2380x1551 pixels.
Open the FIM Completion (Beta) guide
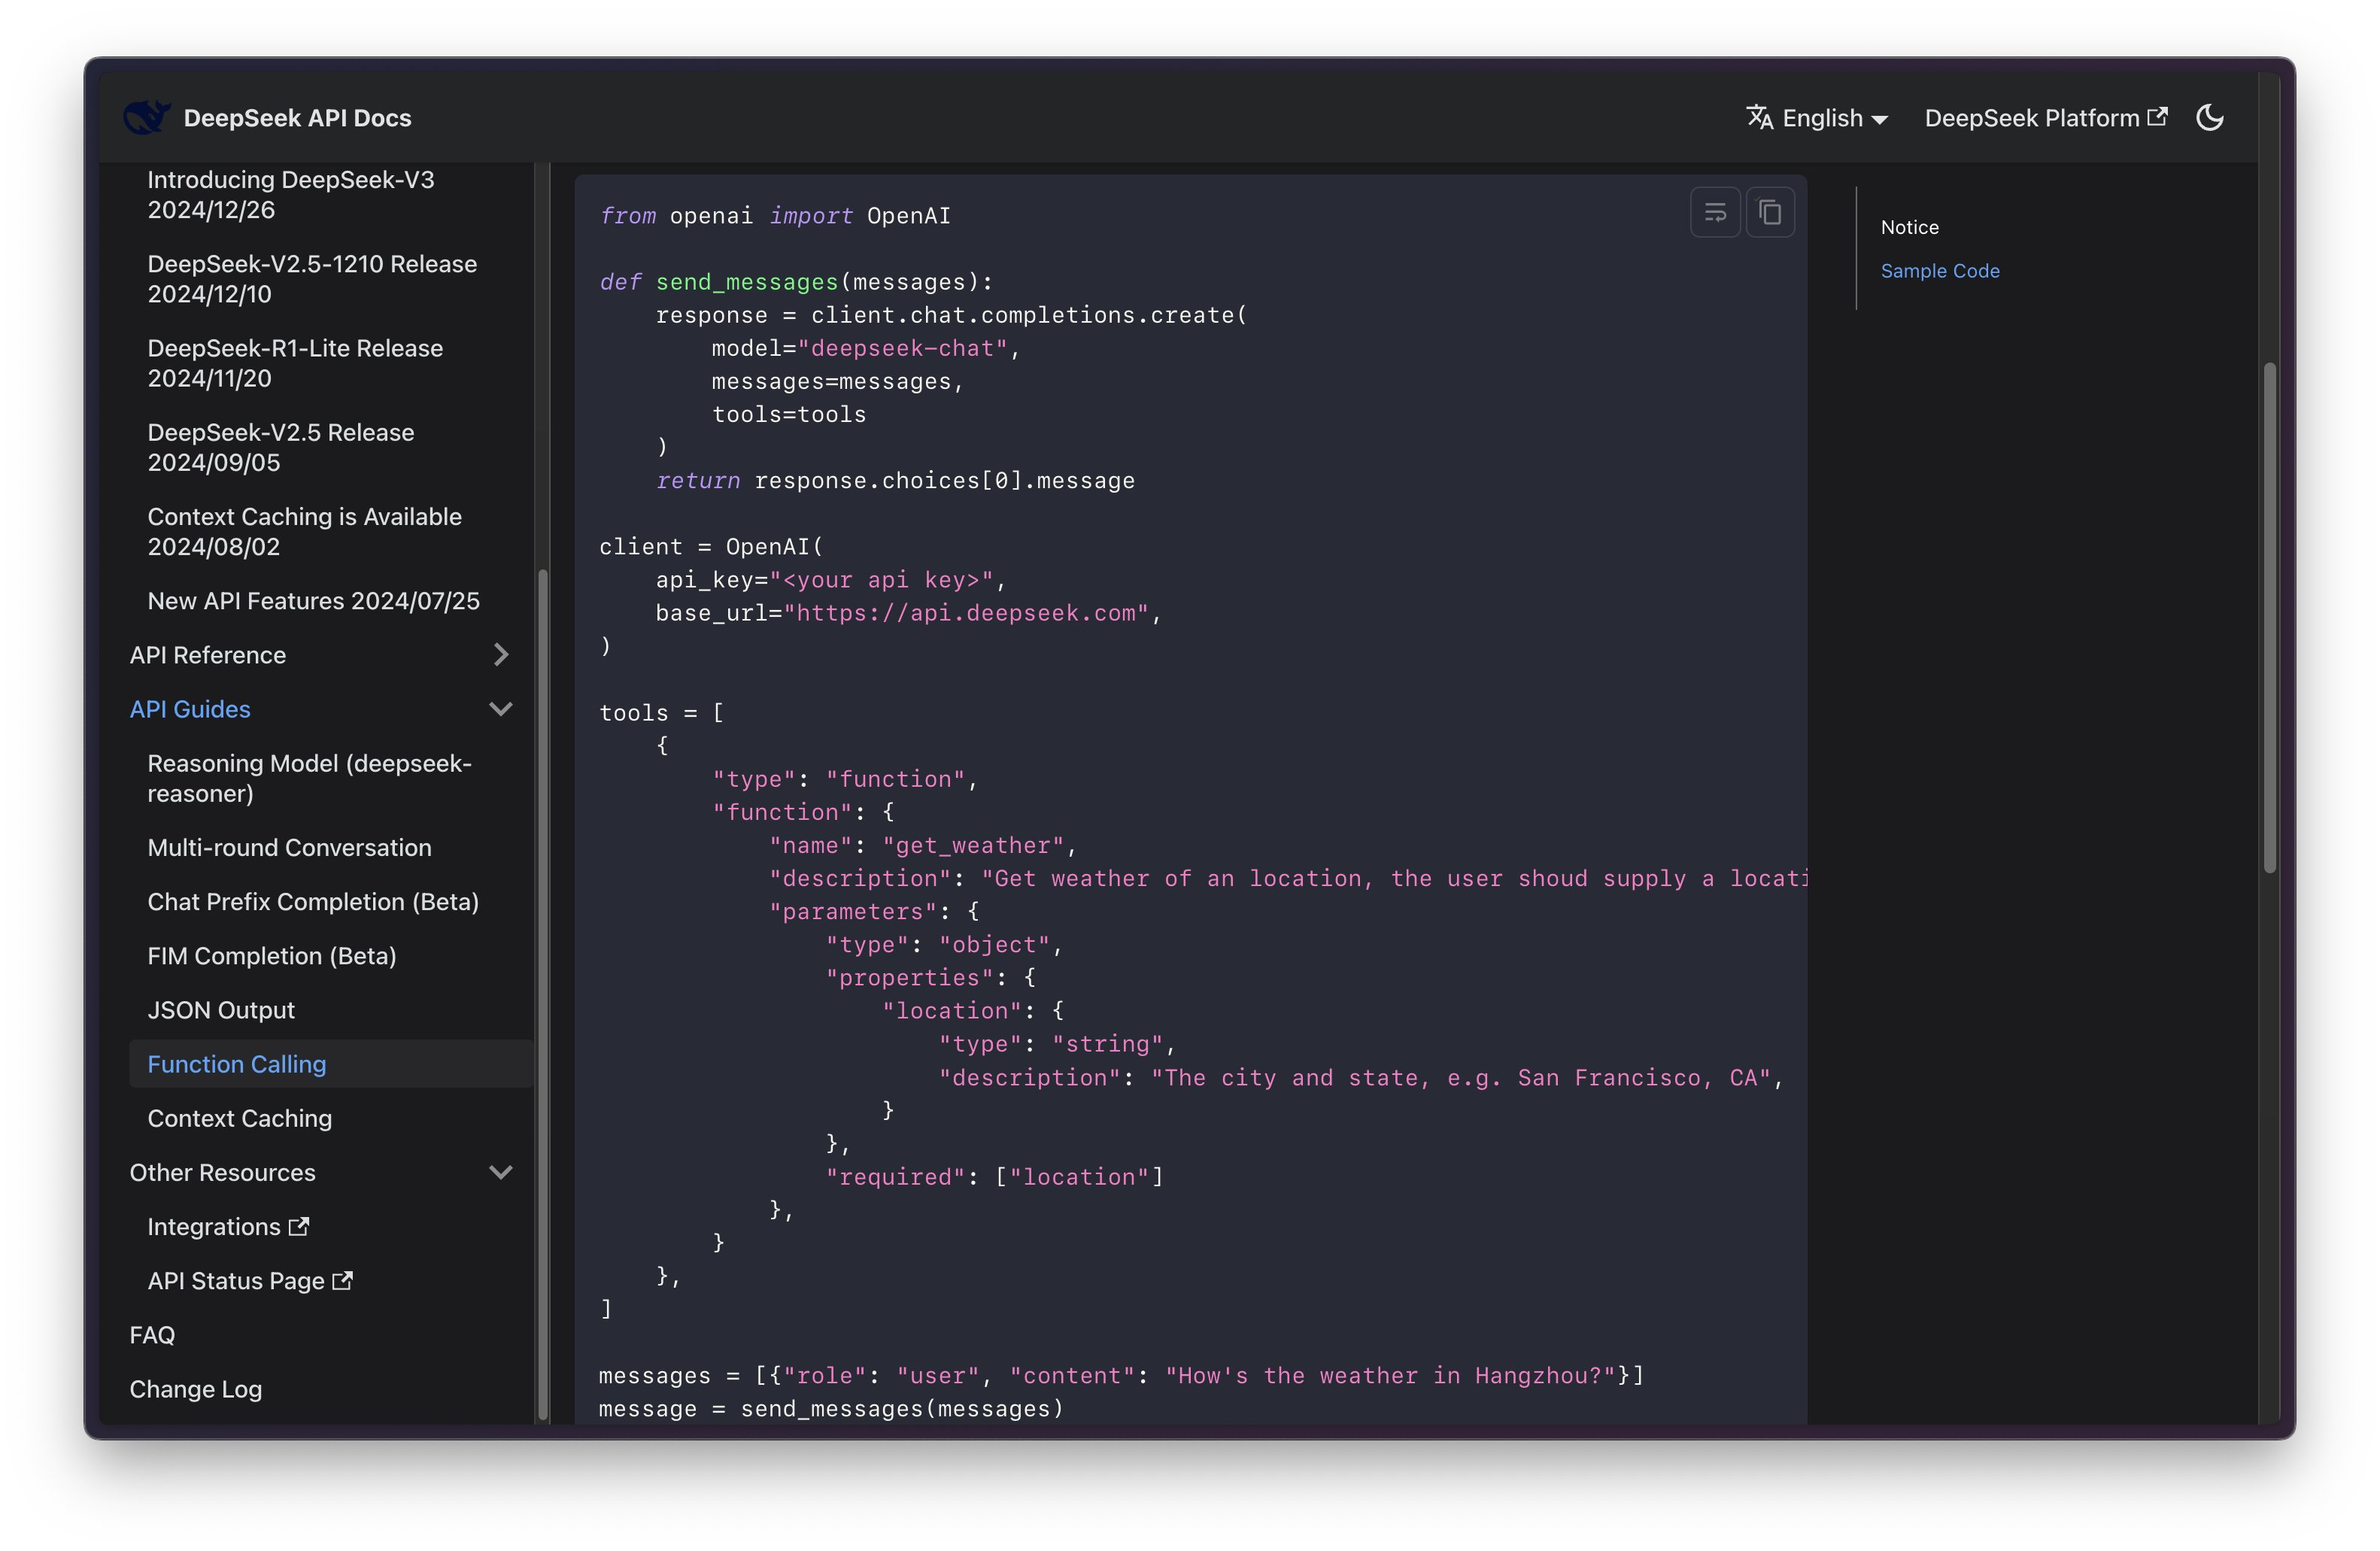tap(272, 956)
